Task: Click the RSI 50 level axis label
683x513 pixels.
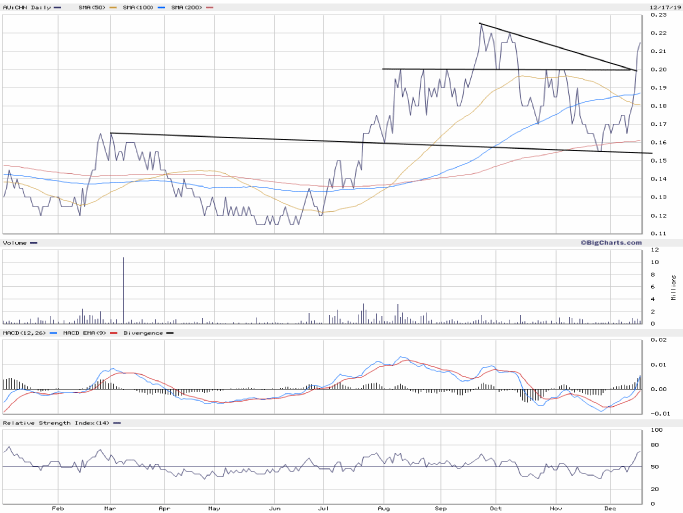Action: coord(655,467)
